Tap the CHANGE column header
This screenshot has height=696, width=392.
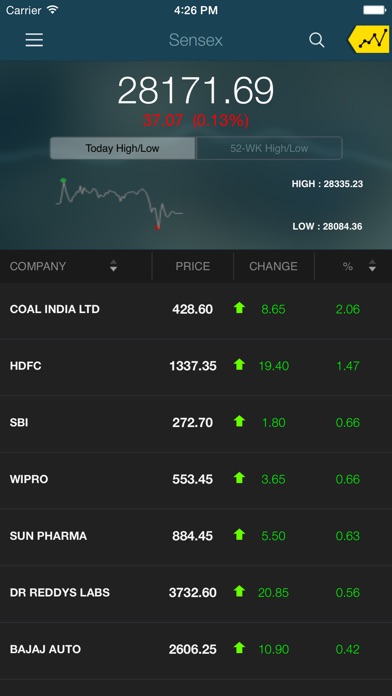point(273,266)
